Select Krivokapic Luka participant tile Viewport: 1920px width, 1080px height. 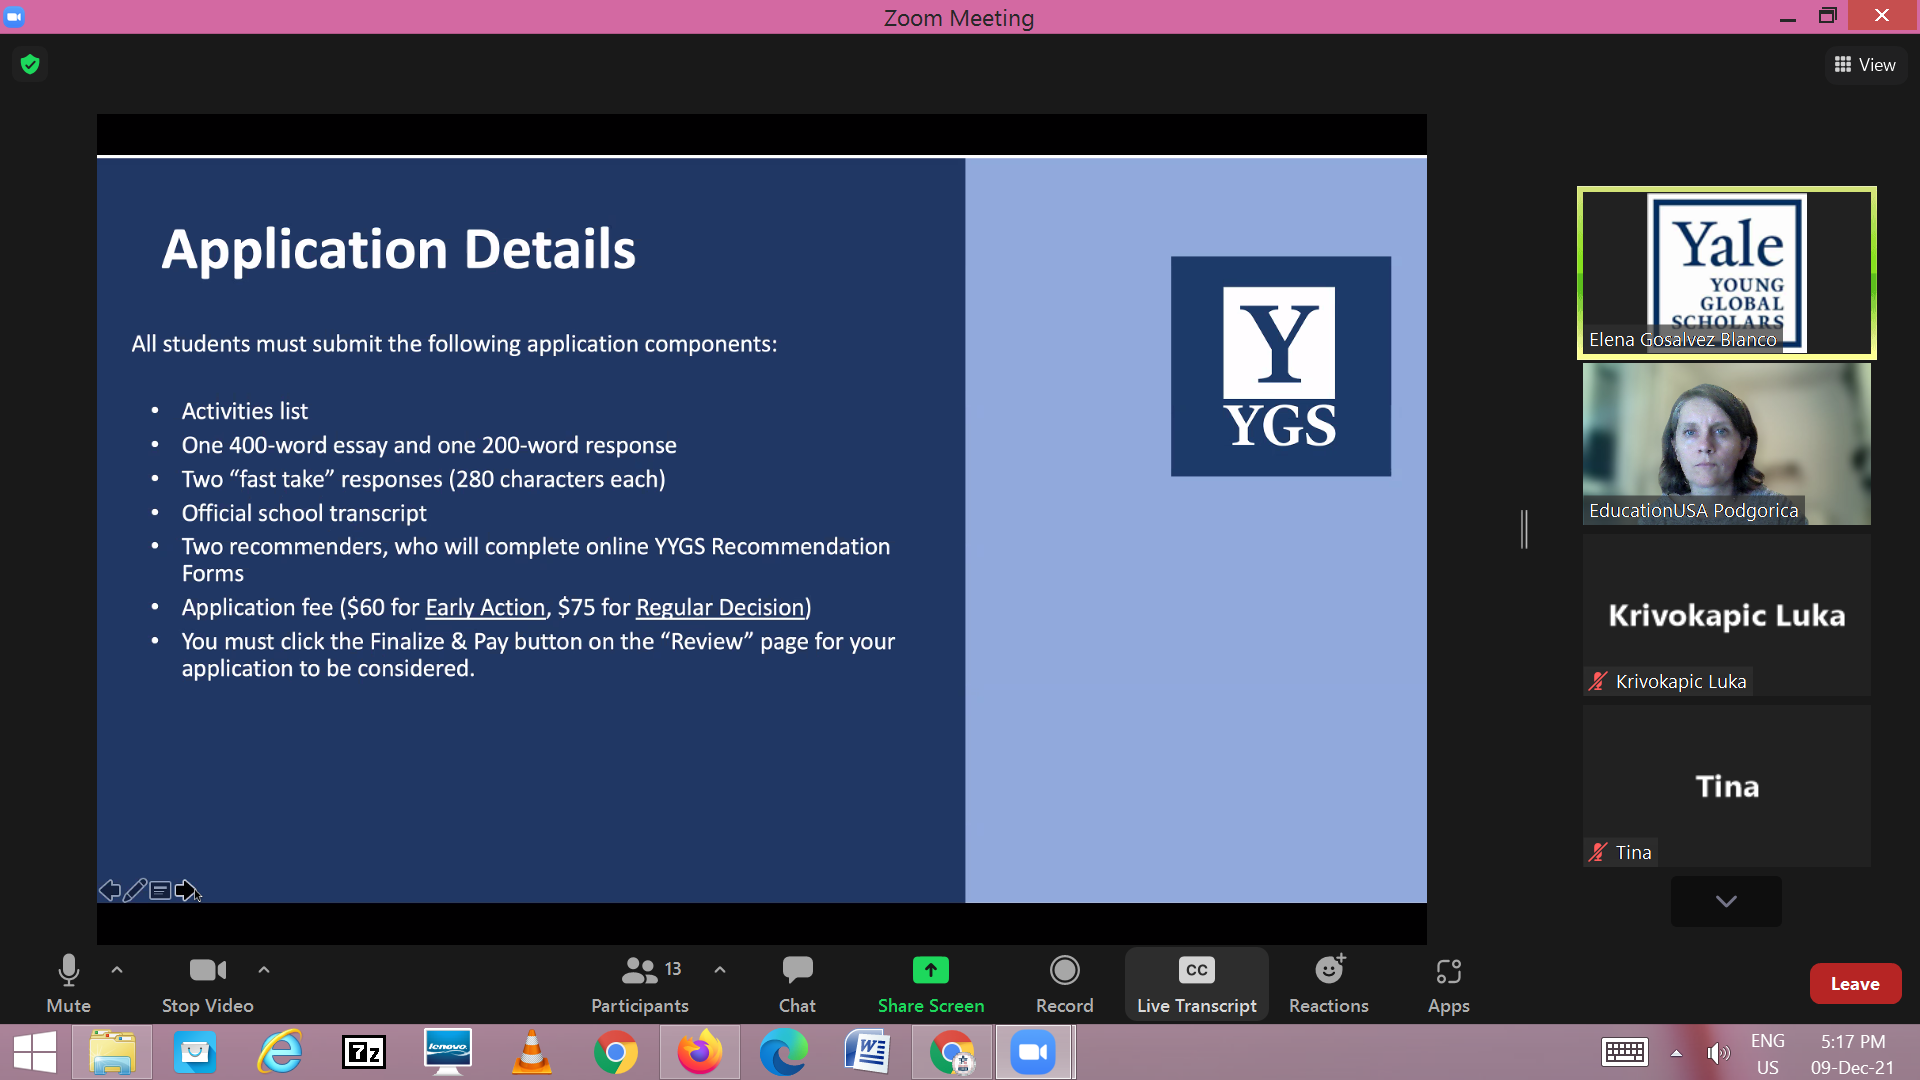[1726, 615]
